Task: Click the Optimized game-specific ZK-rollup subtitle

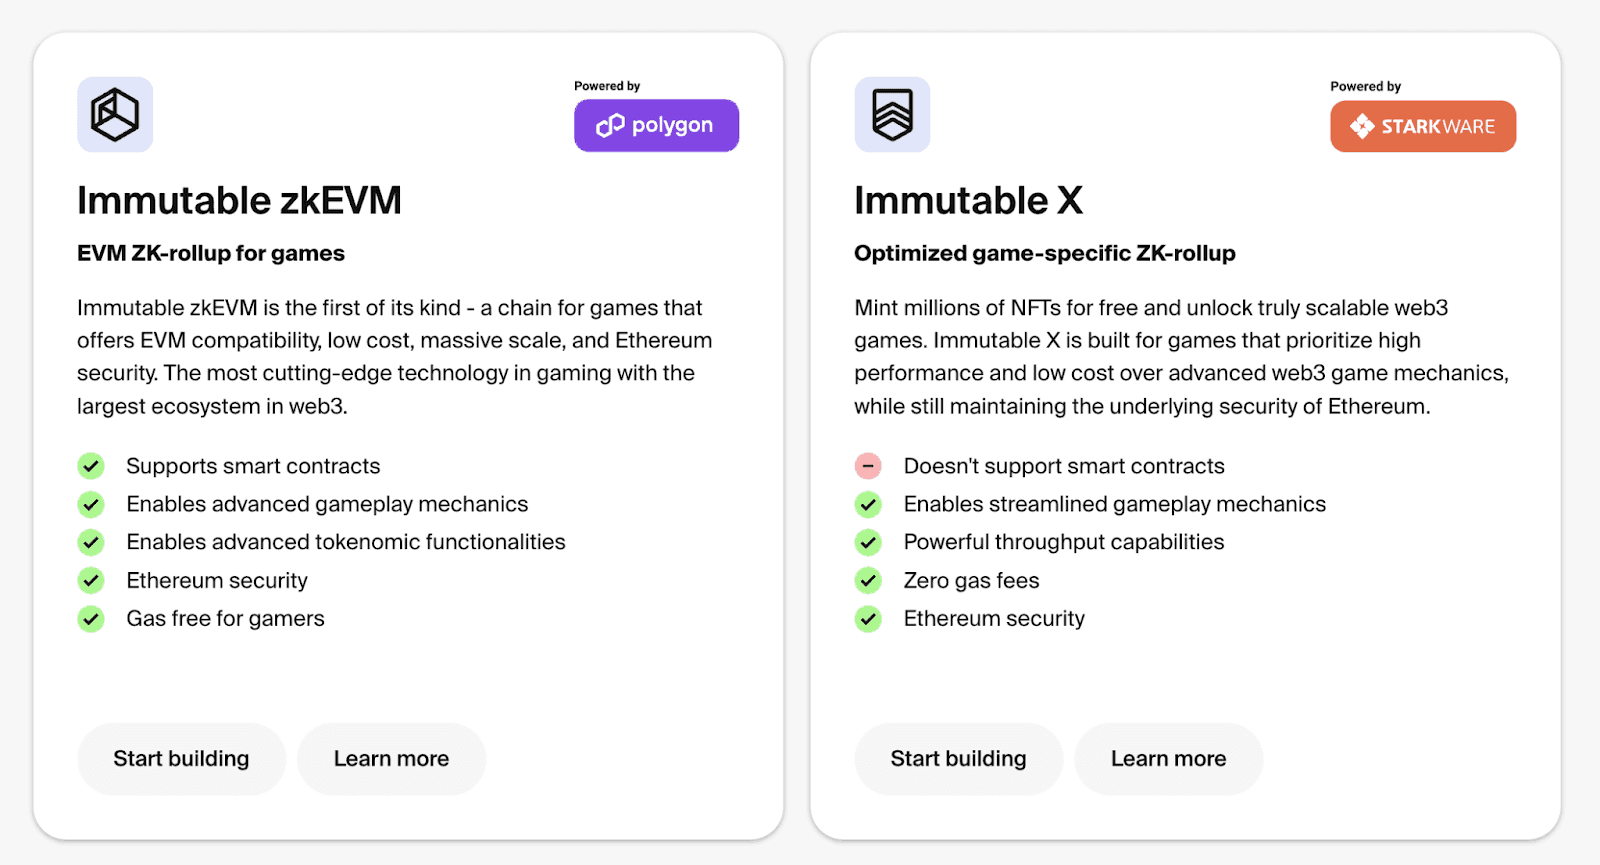Action: (1044, 253)
